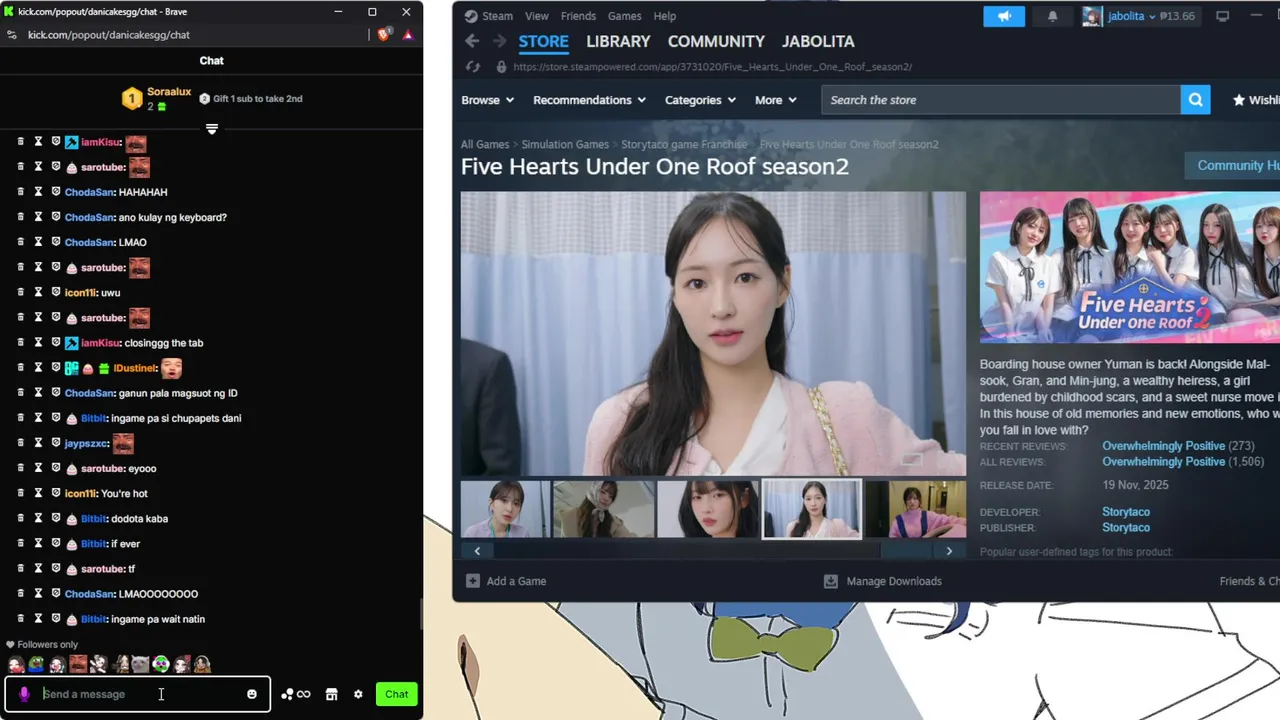Click hourglass on 'LMAOOOOOOOO' message
1280x720 pixels.
38,593
